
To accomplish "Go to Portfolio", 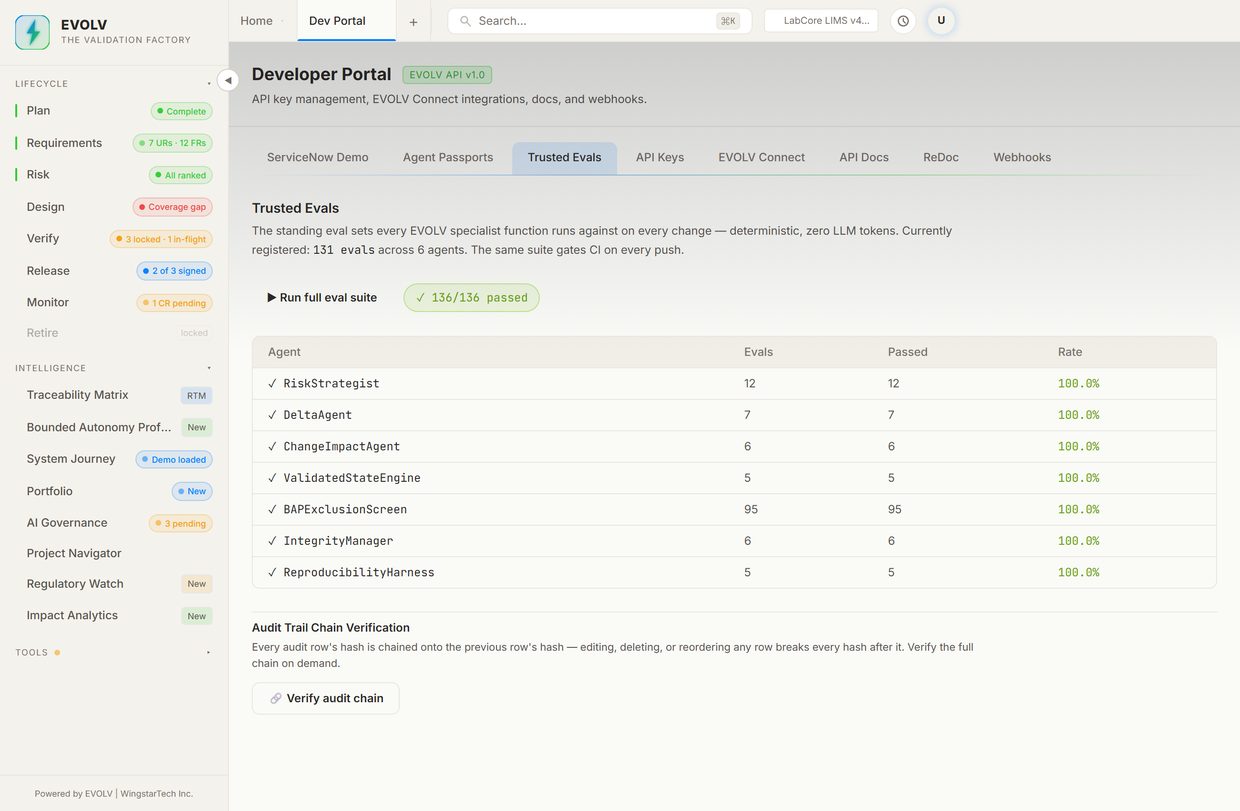I will click(114, 491).
